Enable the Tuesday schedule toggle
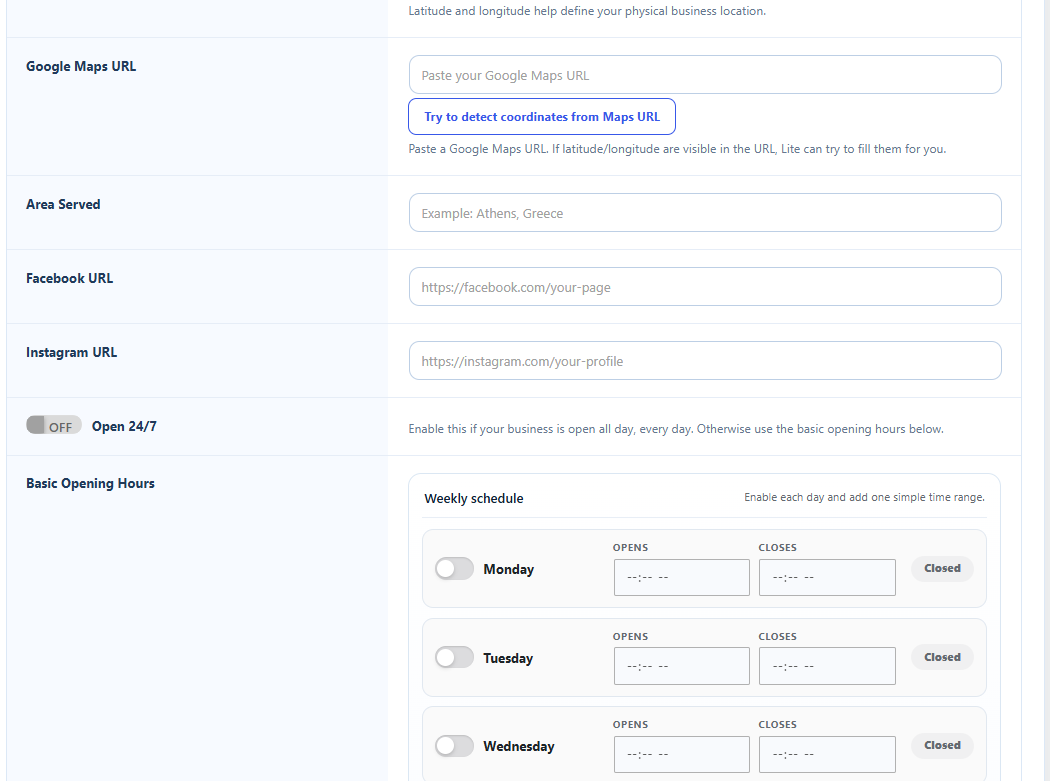The height and width of the screenshot is (781, 1050). point(454,657)
